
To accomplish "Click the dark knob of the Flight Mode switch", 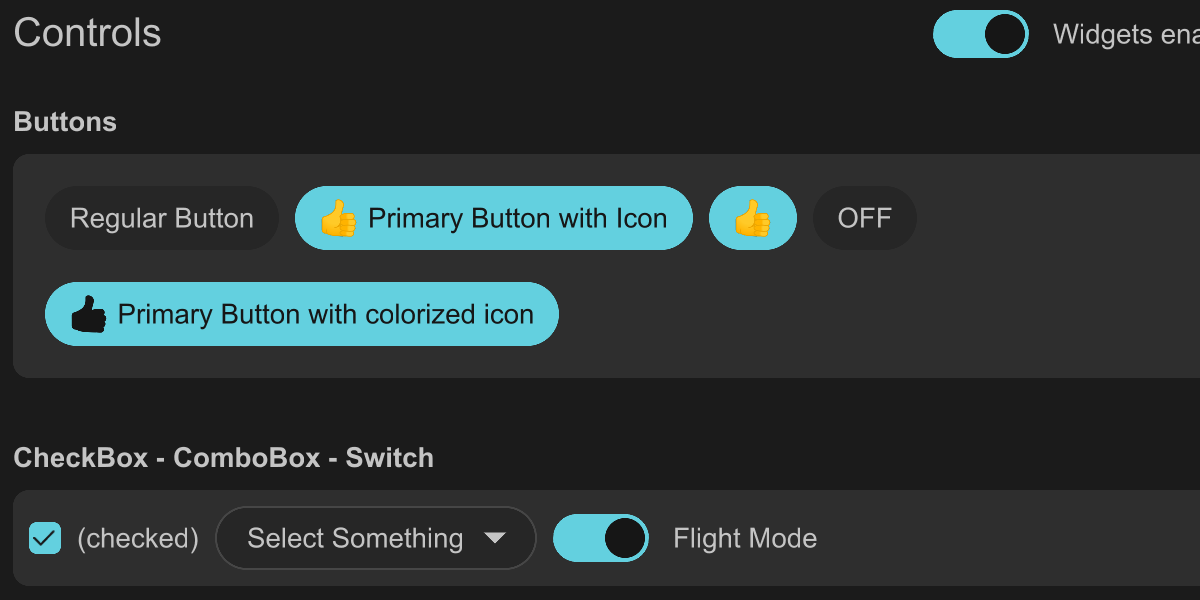I will point(624,538).
